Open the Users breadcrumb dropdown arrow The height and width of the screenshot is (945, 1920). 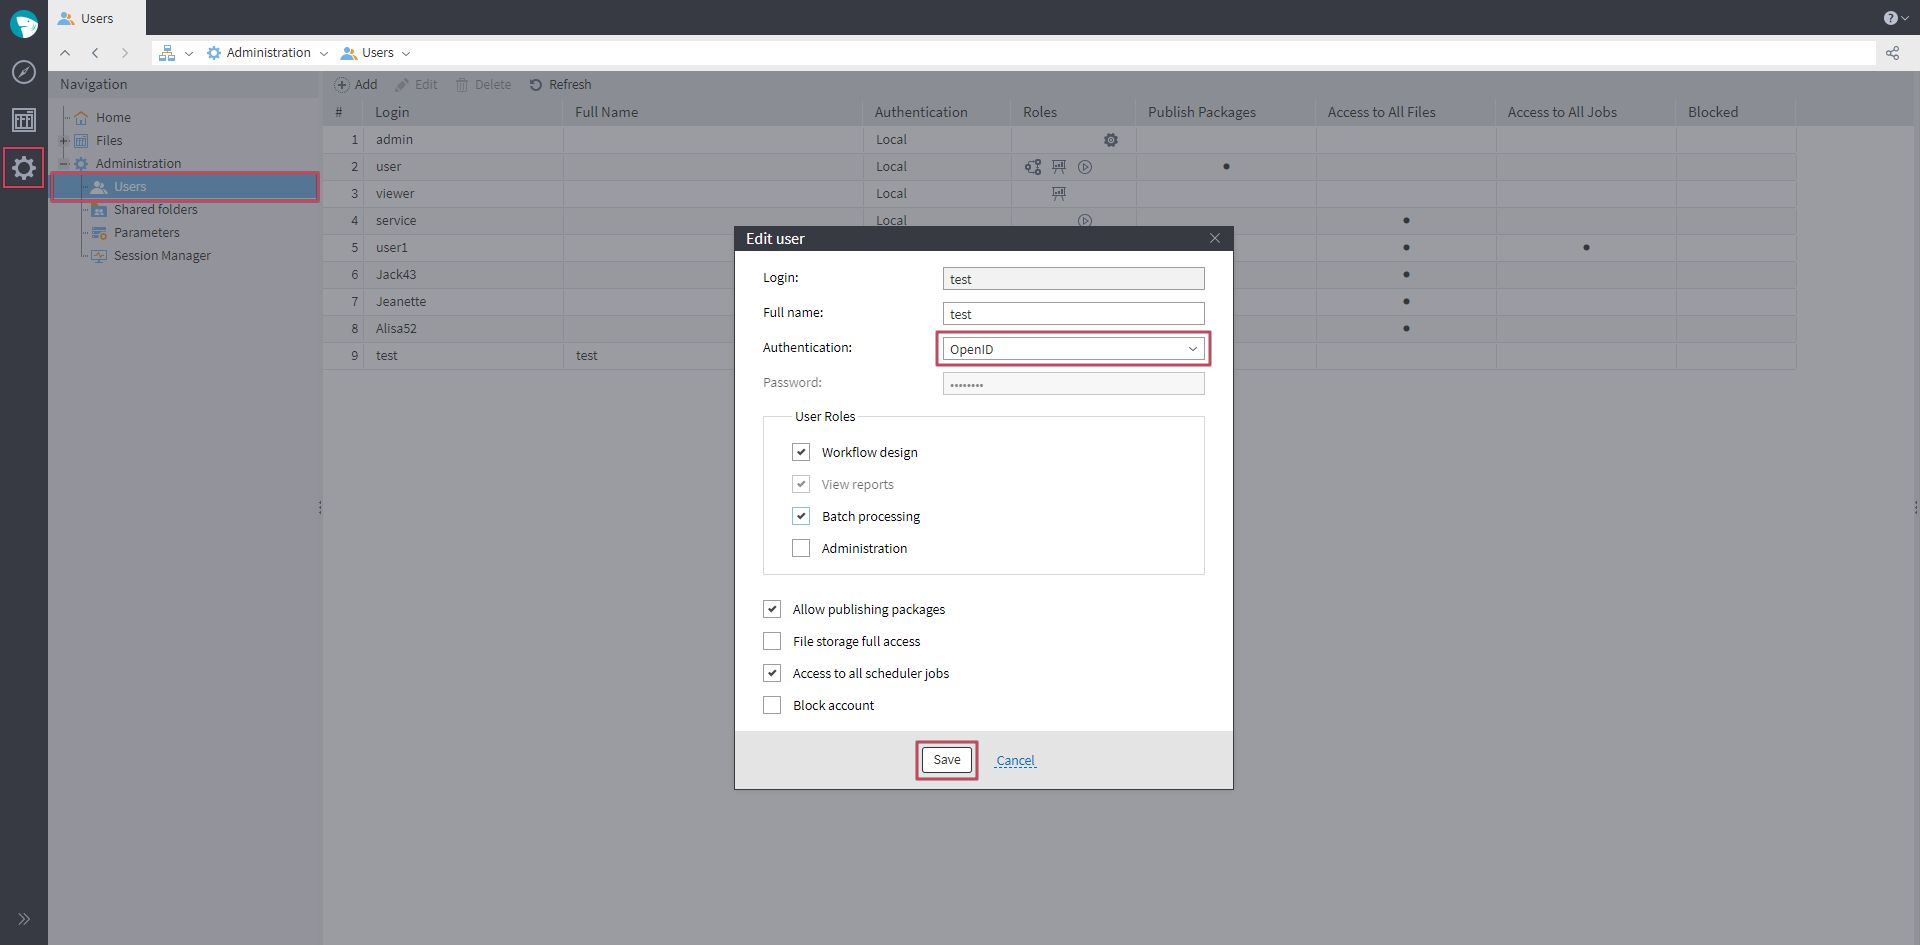coord(406,54)
